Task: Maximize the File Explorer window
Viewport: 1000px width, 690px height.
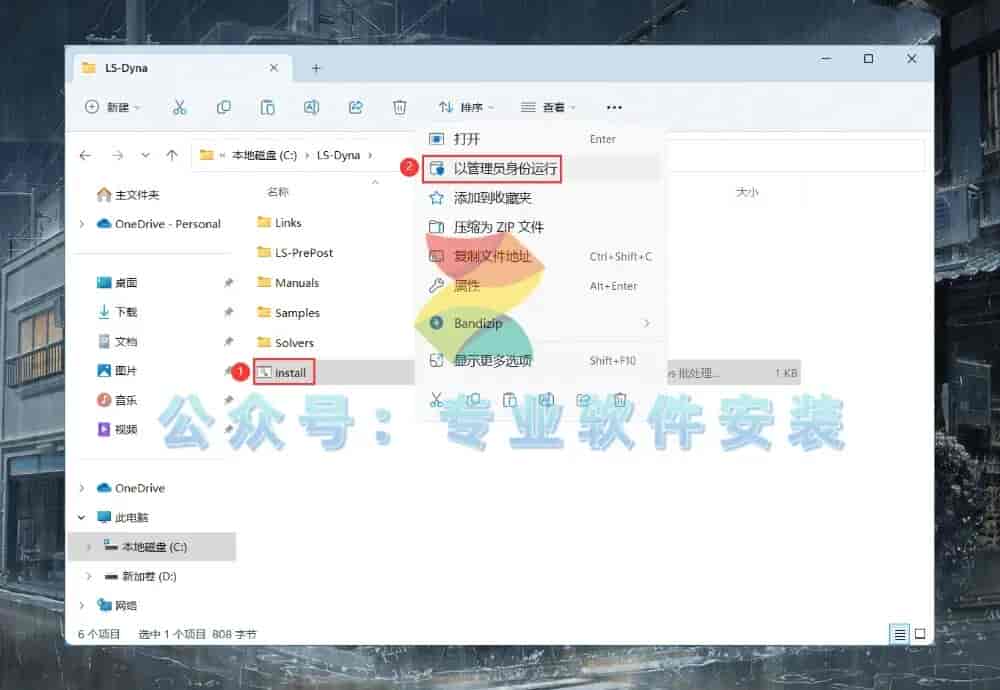Action: pos(868,59)
